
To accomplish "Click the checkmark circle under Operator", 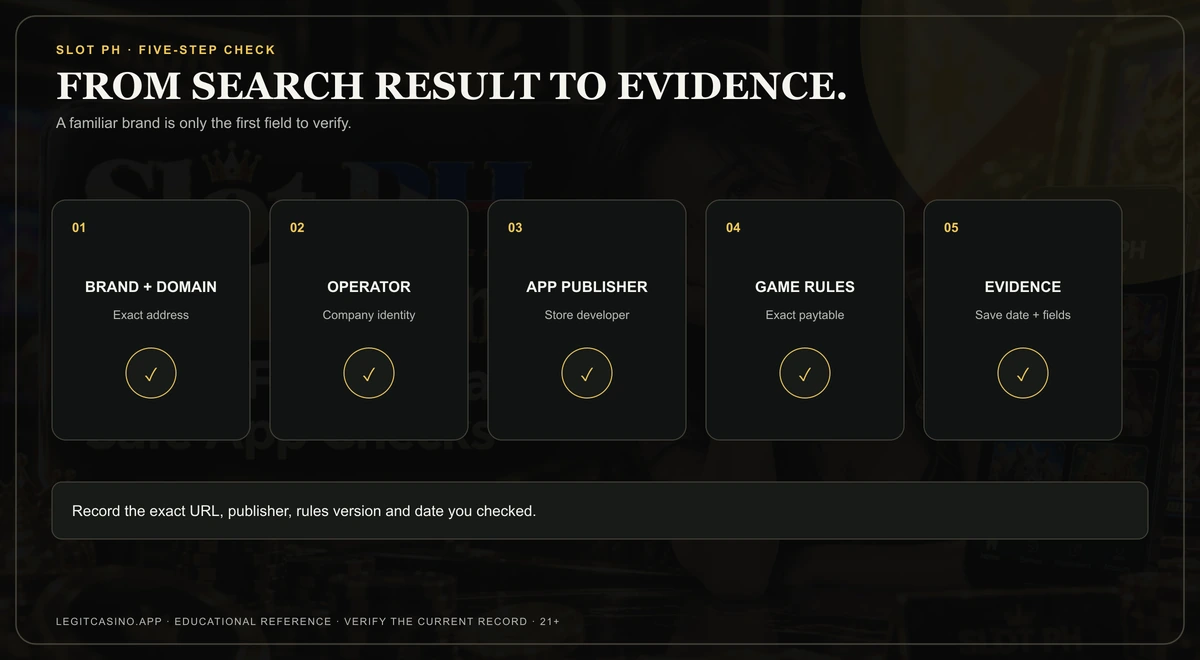I will pyautogui.click(x=369, y=374).
